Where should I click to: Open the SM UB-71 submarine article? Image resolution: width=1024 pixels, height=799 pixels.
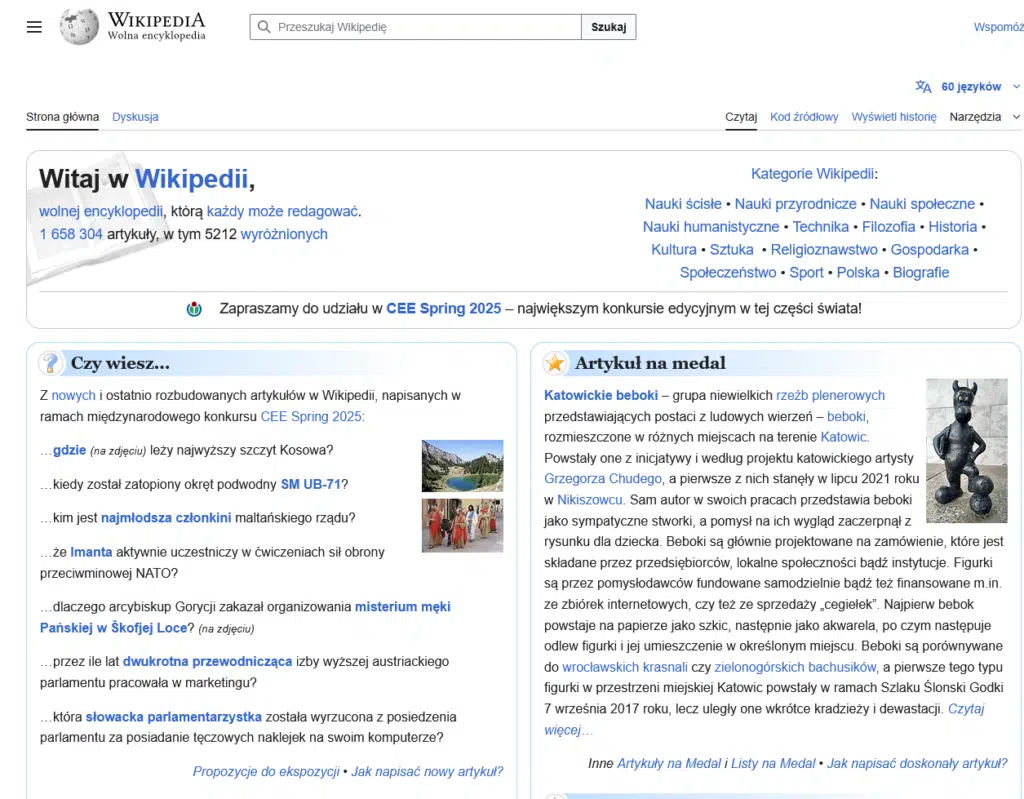[311, 484]
